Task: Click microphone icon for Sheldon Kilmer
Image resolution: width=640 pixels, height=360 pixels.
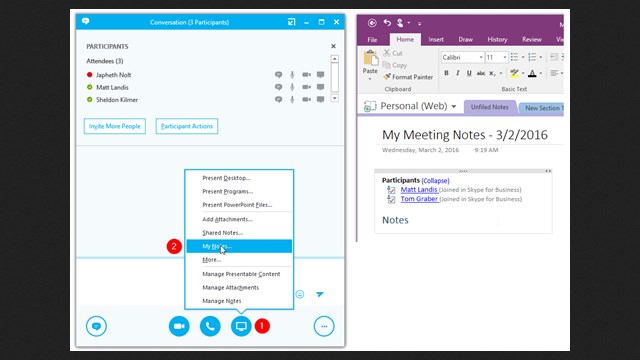Action: pos(292,99)
